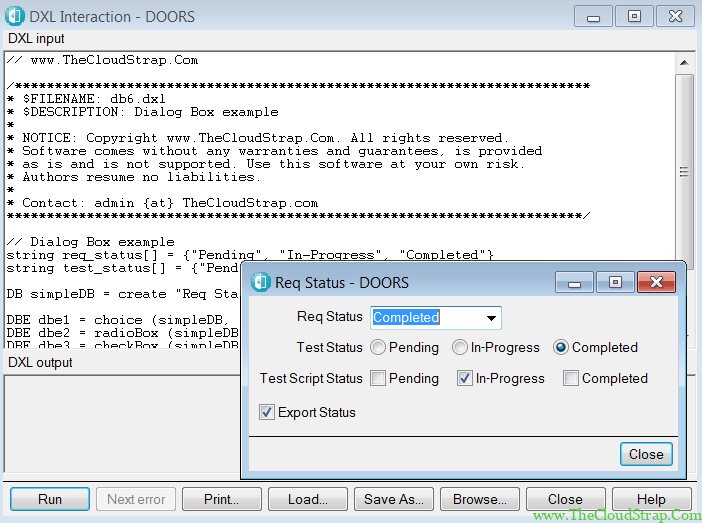Close Req Status dialog with red X
Viewport: 702px width, 523px height.
click(x=656, y=282)
